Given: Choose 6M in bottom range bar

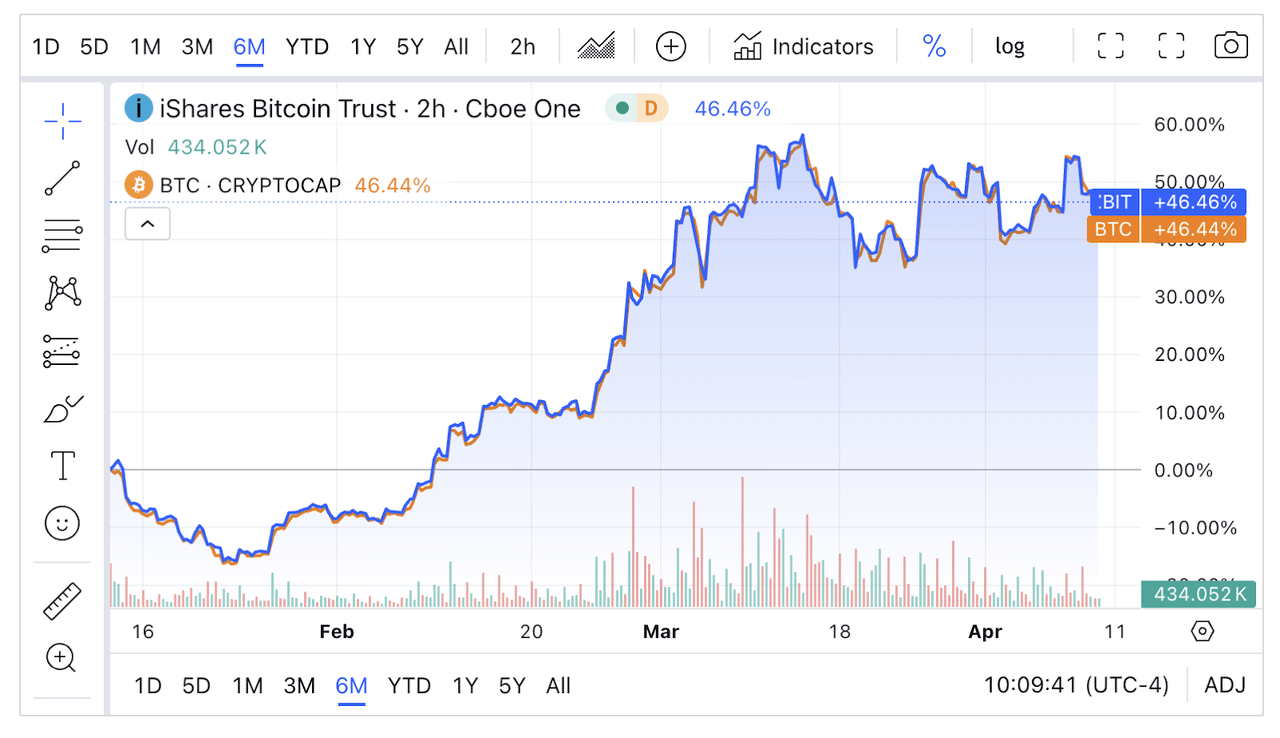Looking at the screenshot, I should (352, 686).
